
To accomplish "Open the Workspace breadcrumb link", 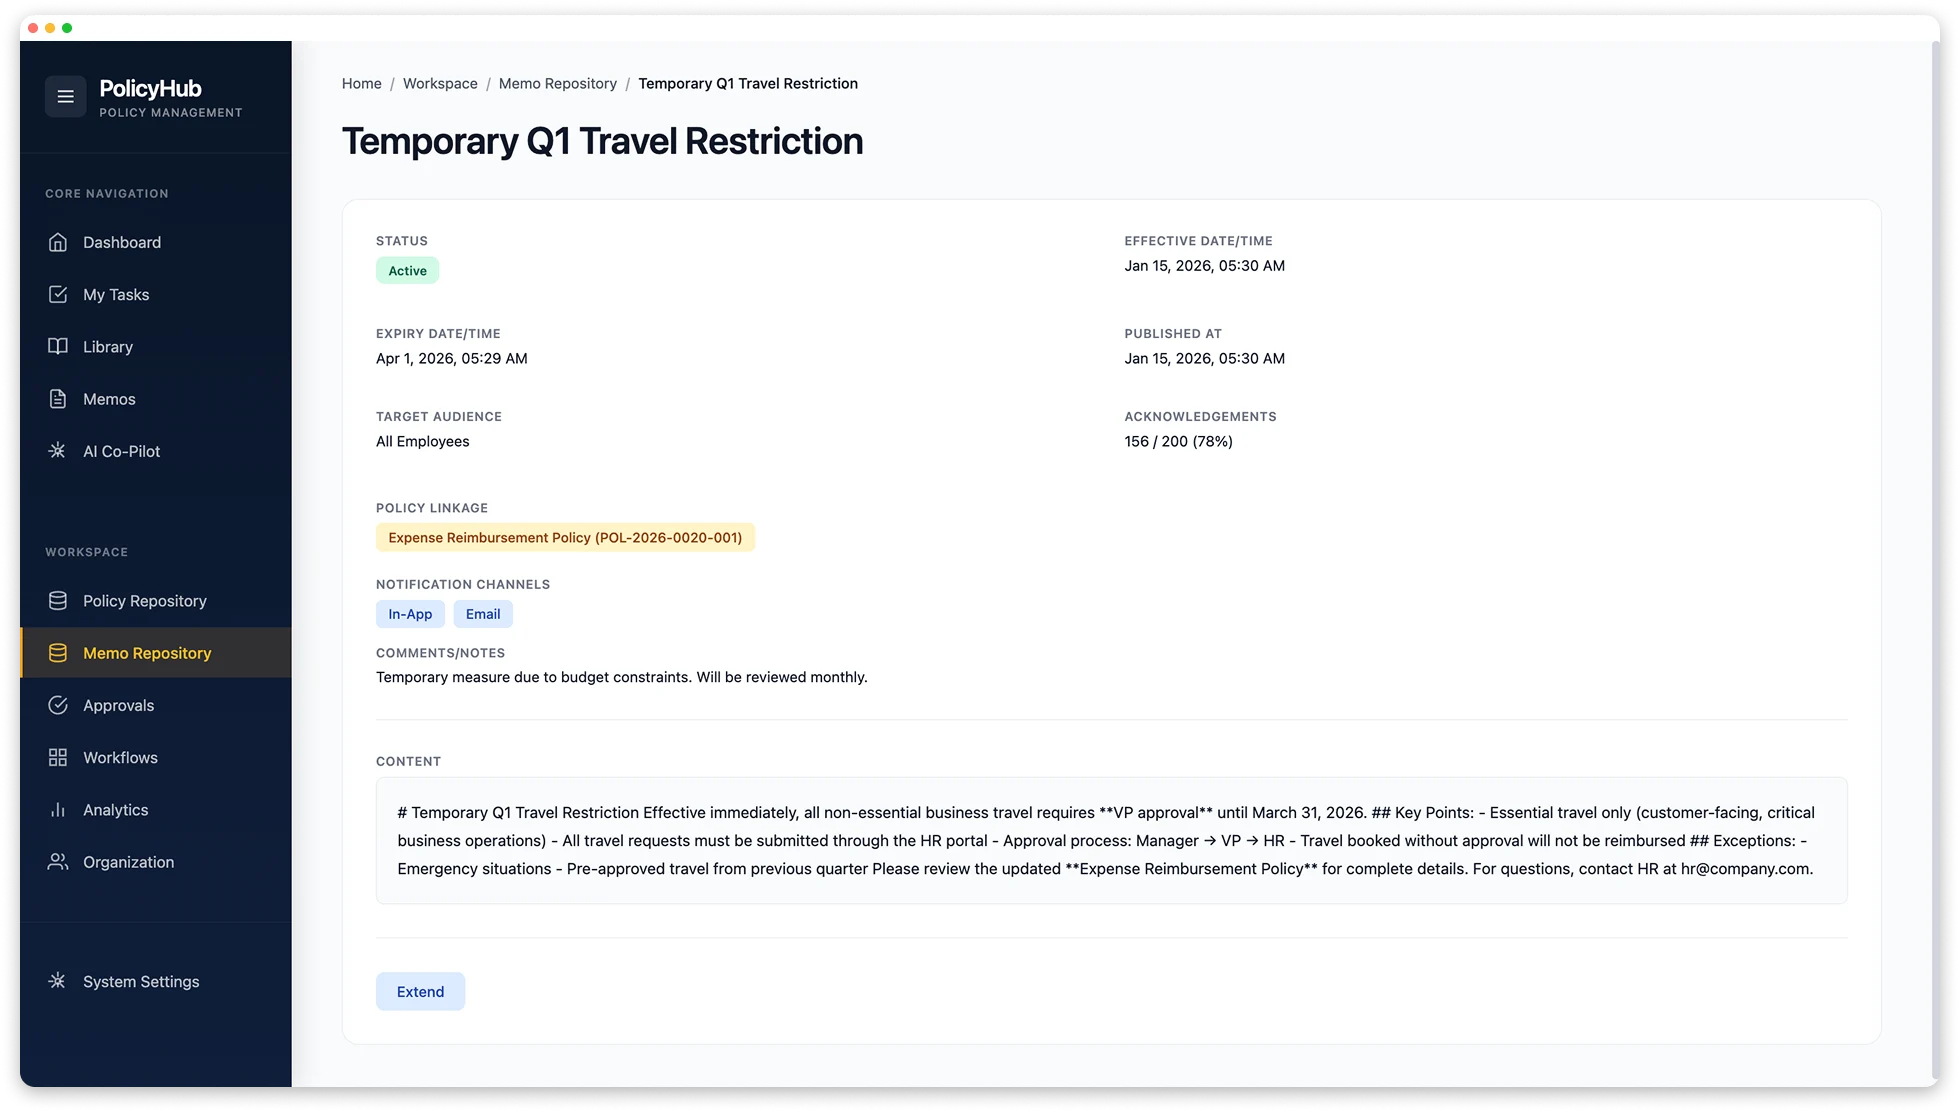I will (x=440, y=84).
